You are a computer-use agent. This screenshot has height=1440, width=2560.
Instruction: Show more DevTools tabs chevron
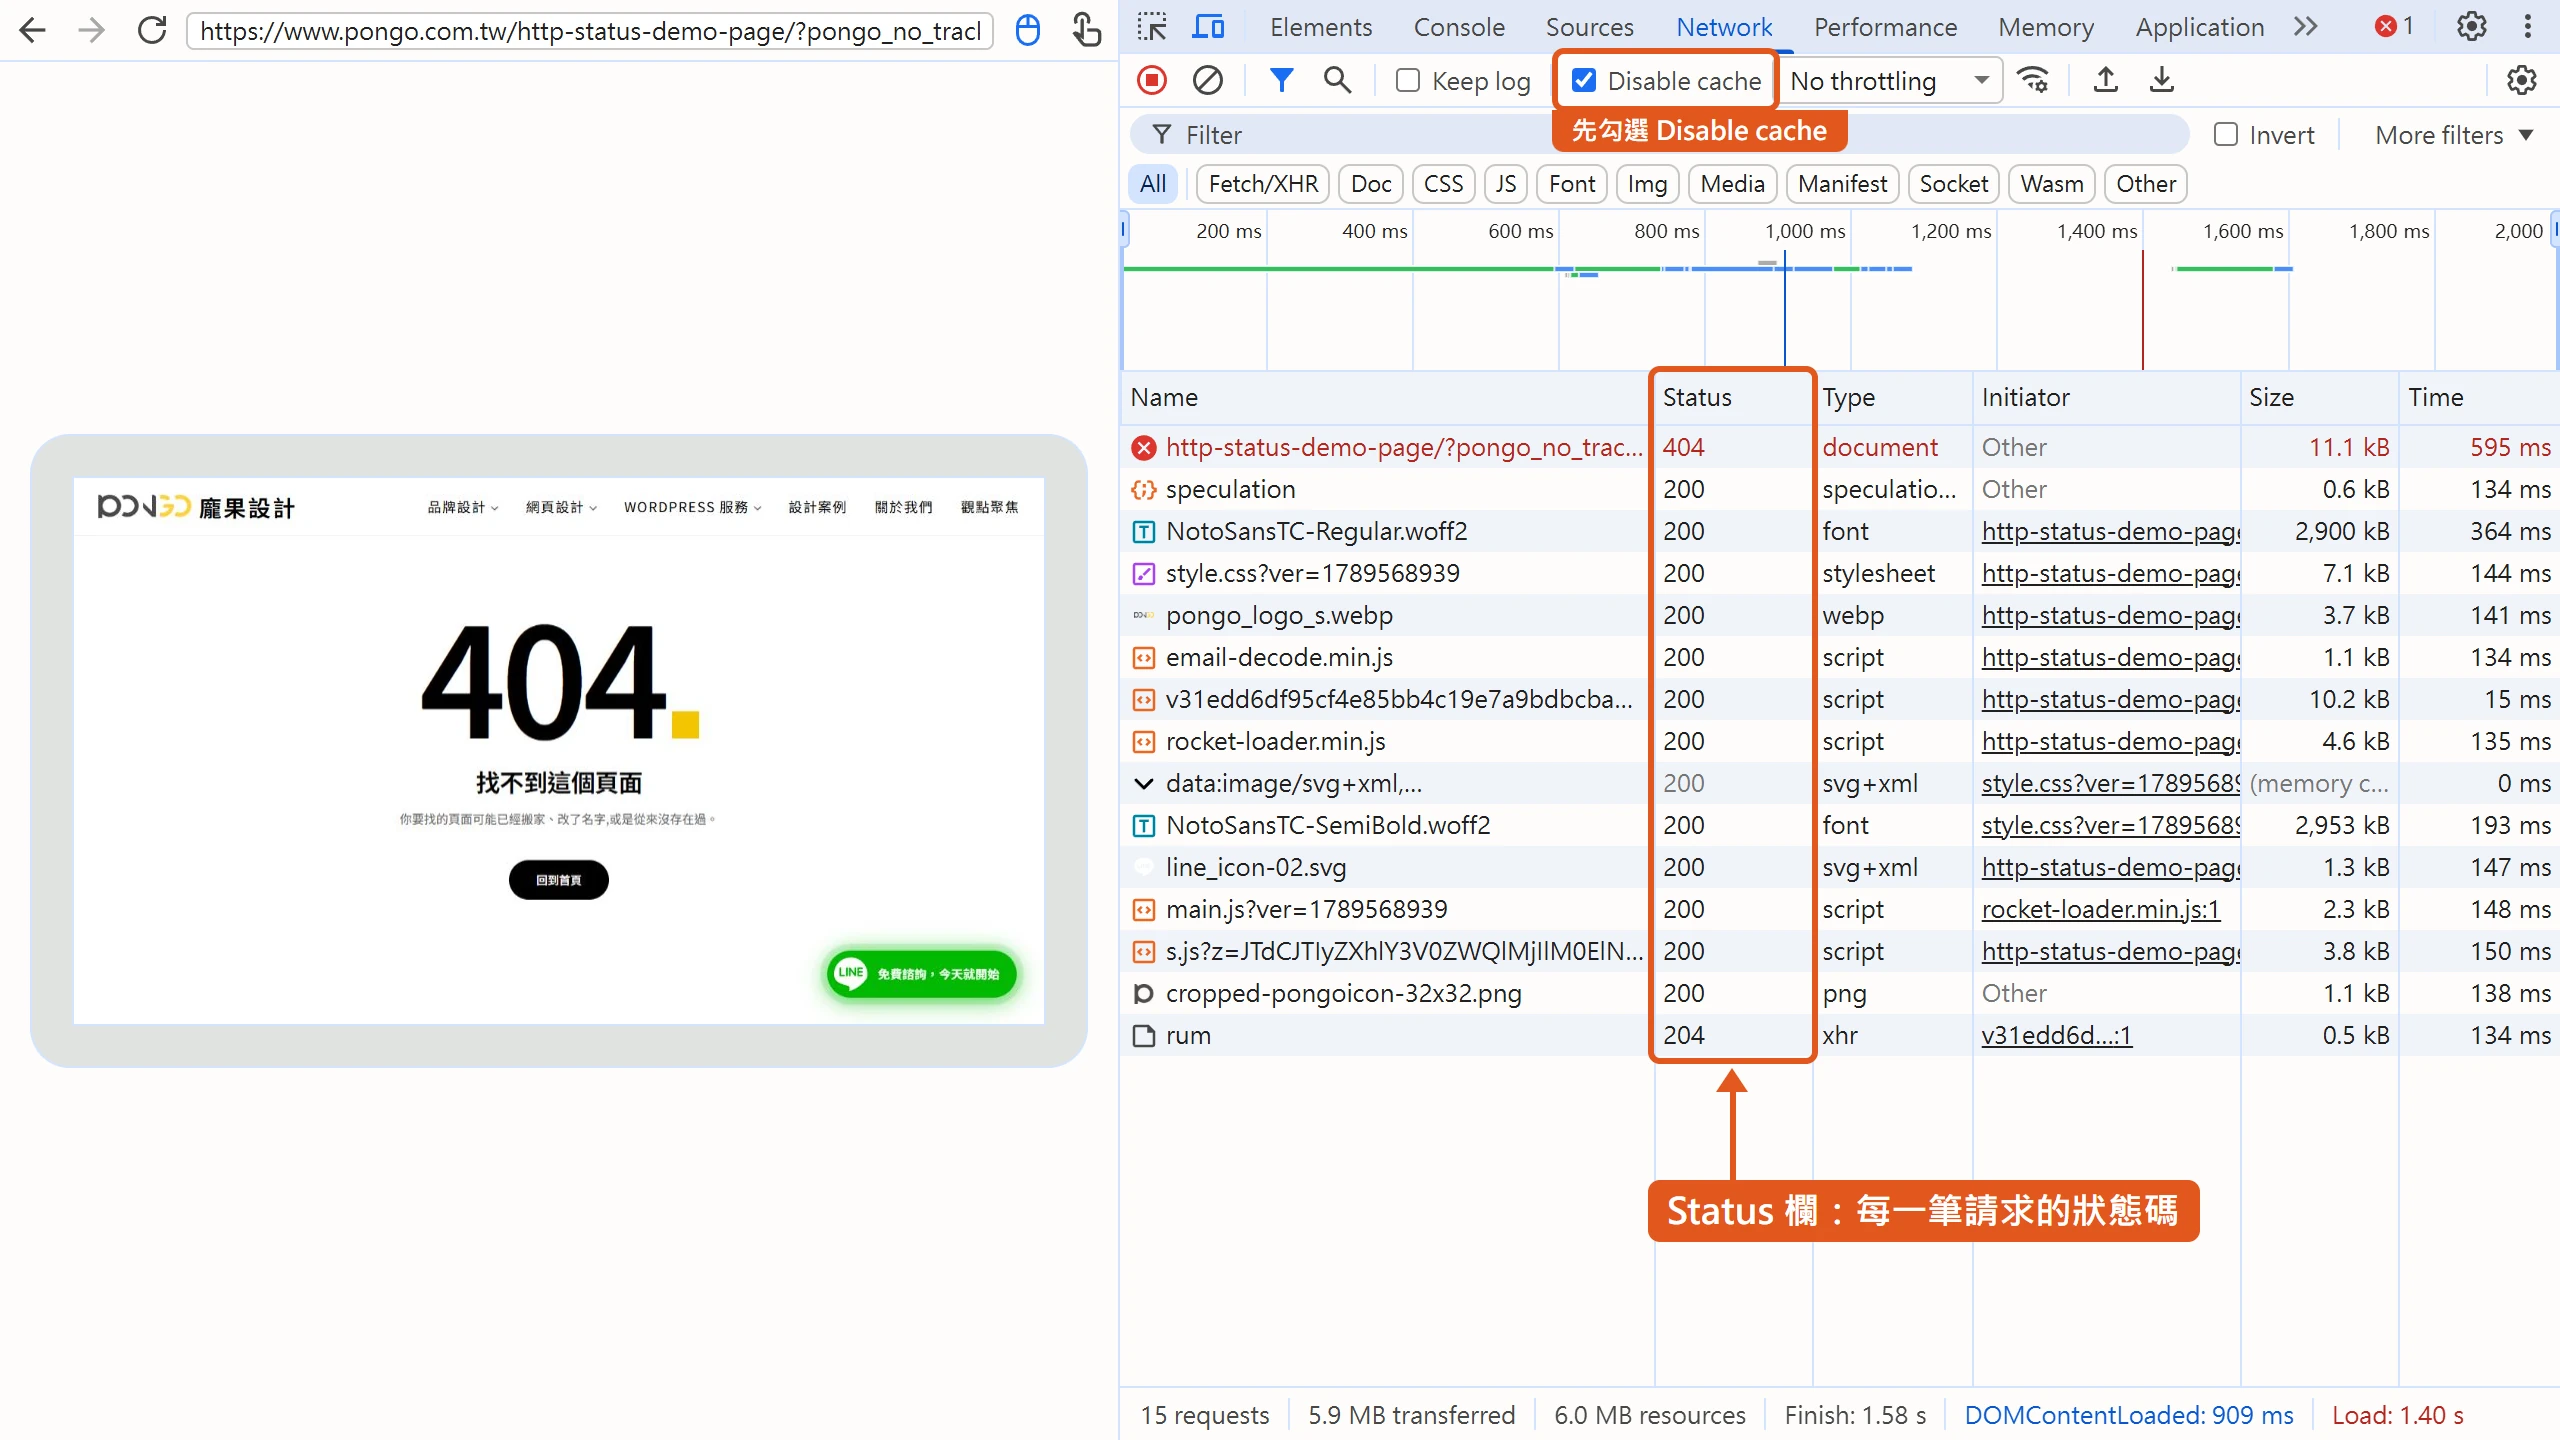(x=2306, y=27)
